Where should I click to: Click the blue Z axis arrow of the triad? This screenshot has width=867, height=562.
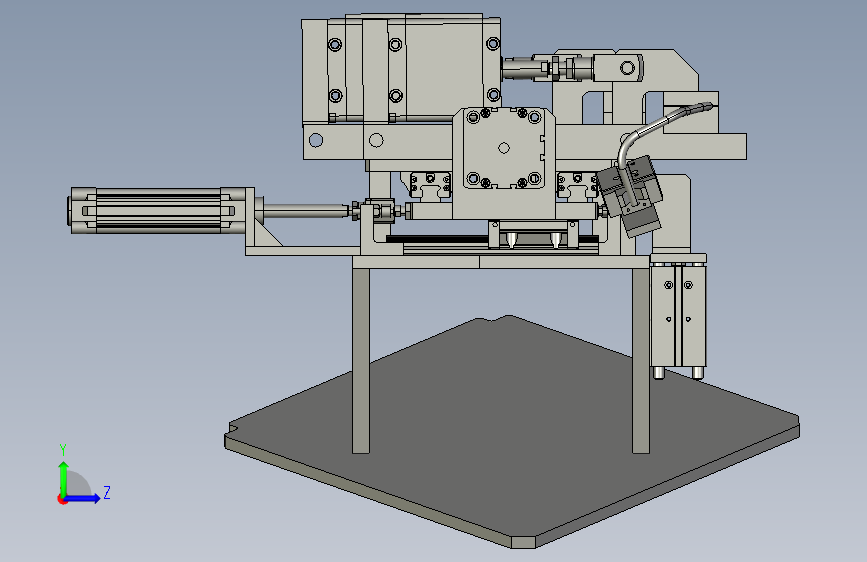(83, 498)
